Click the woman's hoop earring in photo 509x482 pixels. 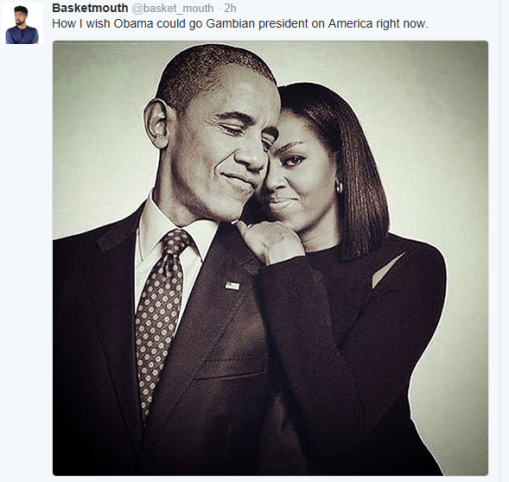point(339,186)
